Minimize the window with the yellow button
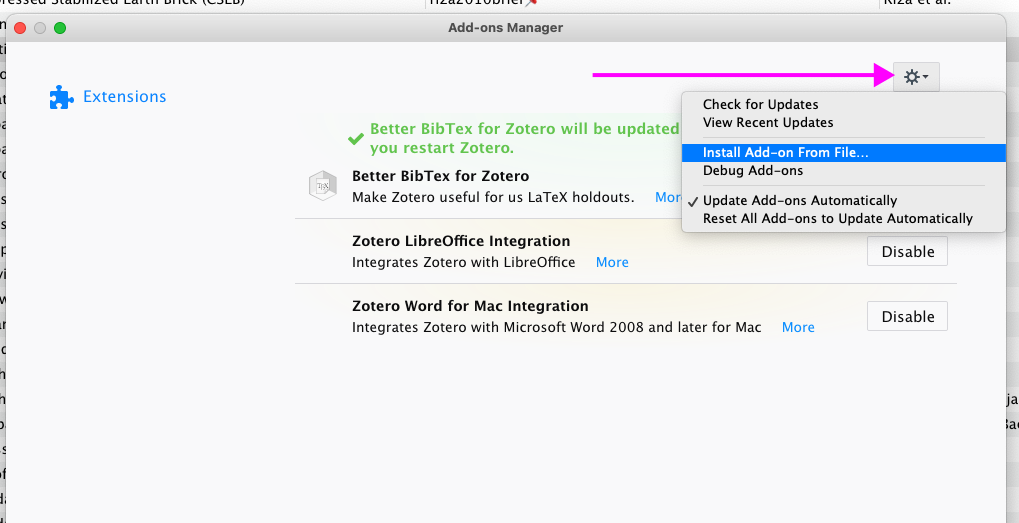Viewport: 1019px width, 523px height. coord(41,28)
